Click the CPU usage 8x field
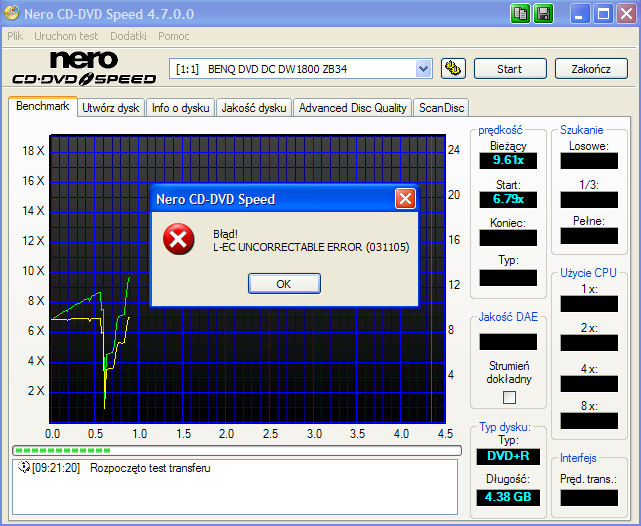This screenshot has width=641, height=526. (589, 421)
